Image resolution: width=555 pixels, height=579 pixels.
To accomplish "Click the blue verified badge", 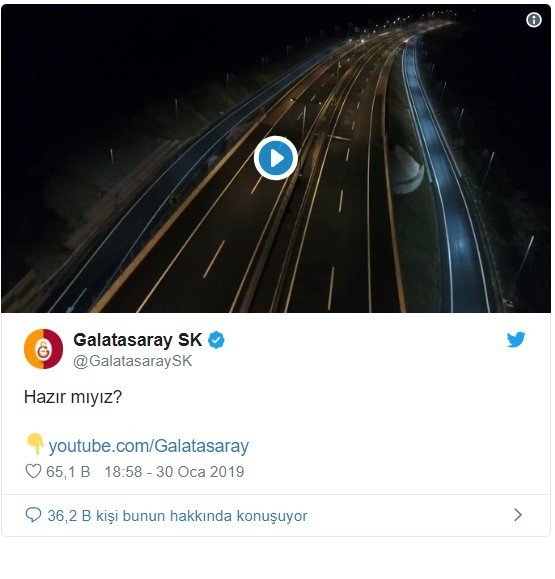I will click(x=217, y=340).
